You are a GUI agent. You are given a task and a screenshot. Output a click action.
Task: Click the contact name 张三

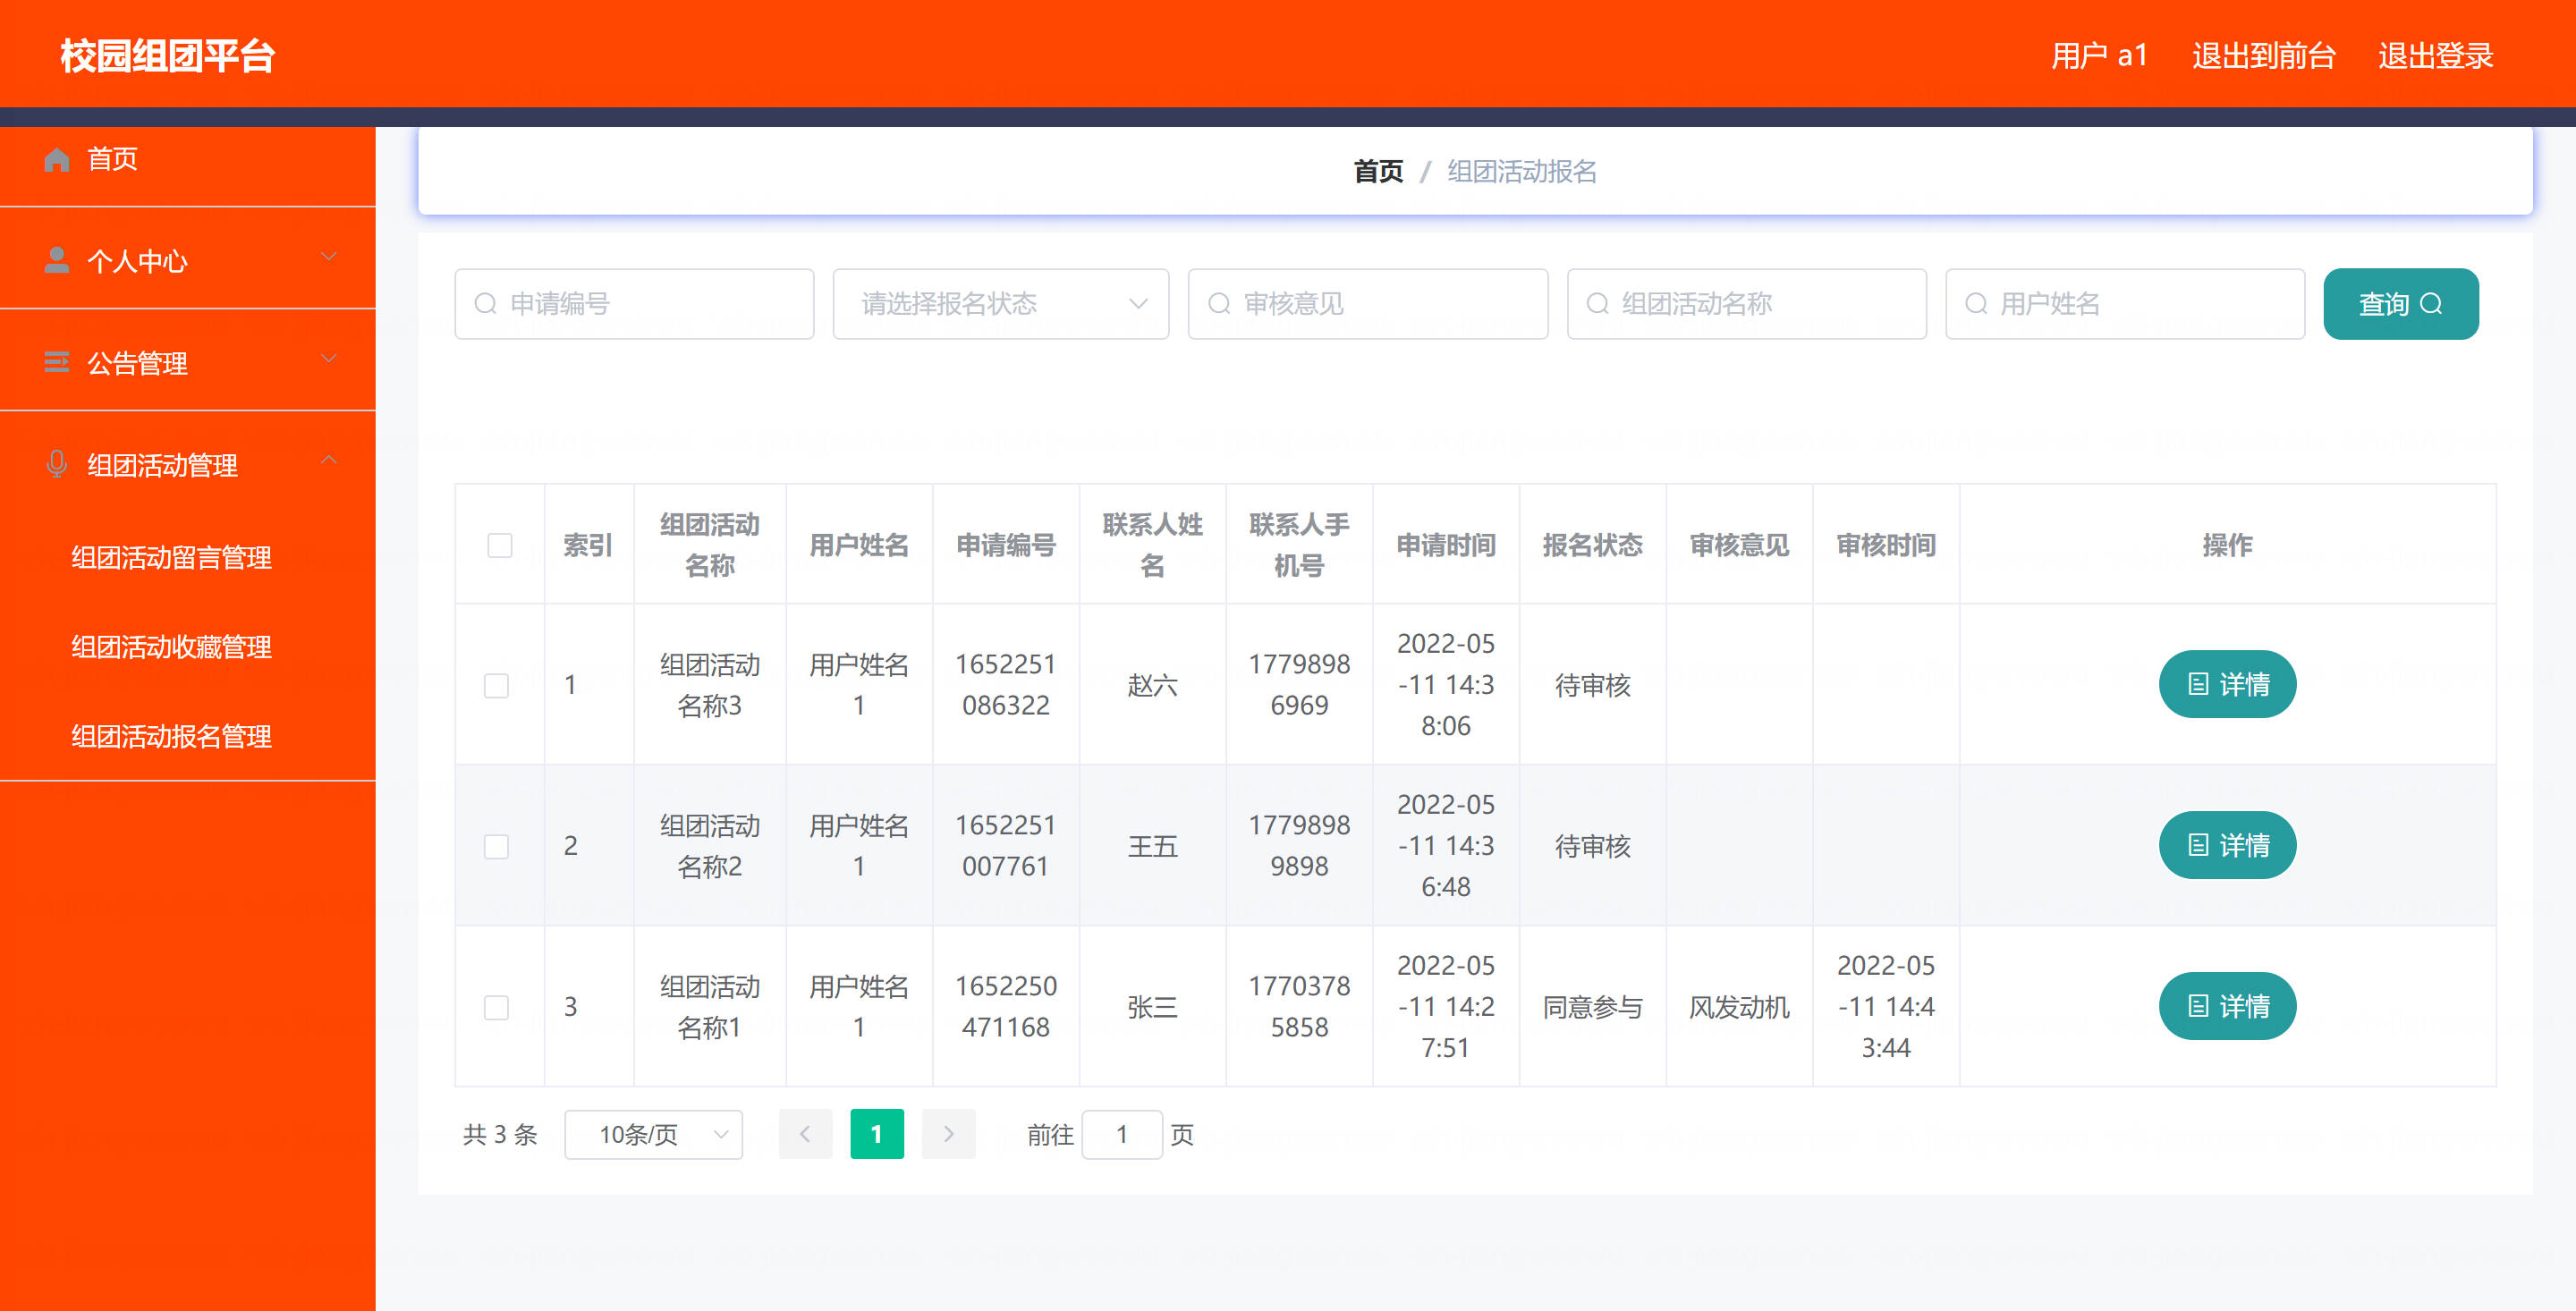[x=1152, y=1007]
